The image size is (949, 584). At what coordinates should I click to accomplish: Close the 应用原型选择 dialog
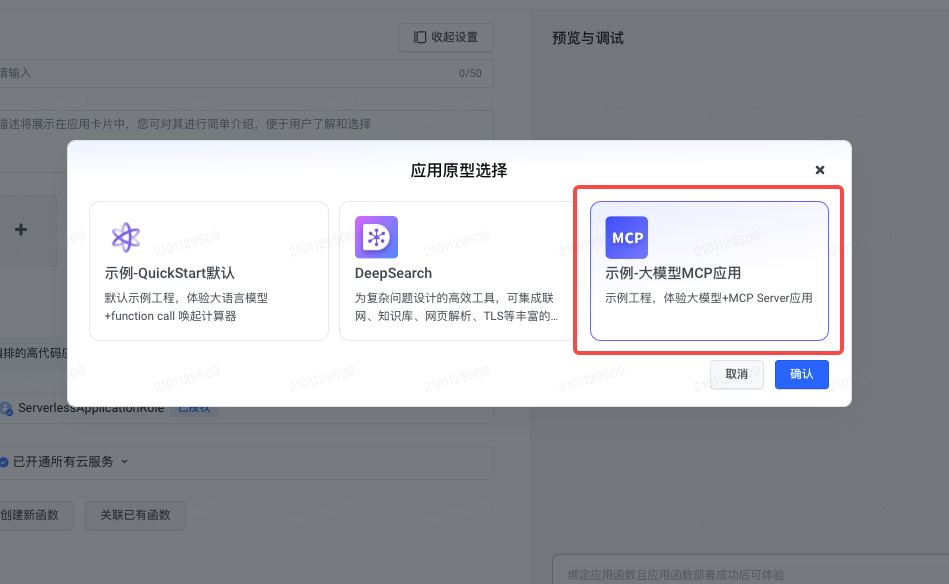coord(819,170)
